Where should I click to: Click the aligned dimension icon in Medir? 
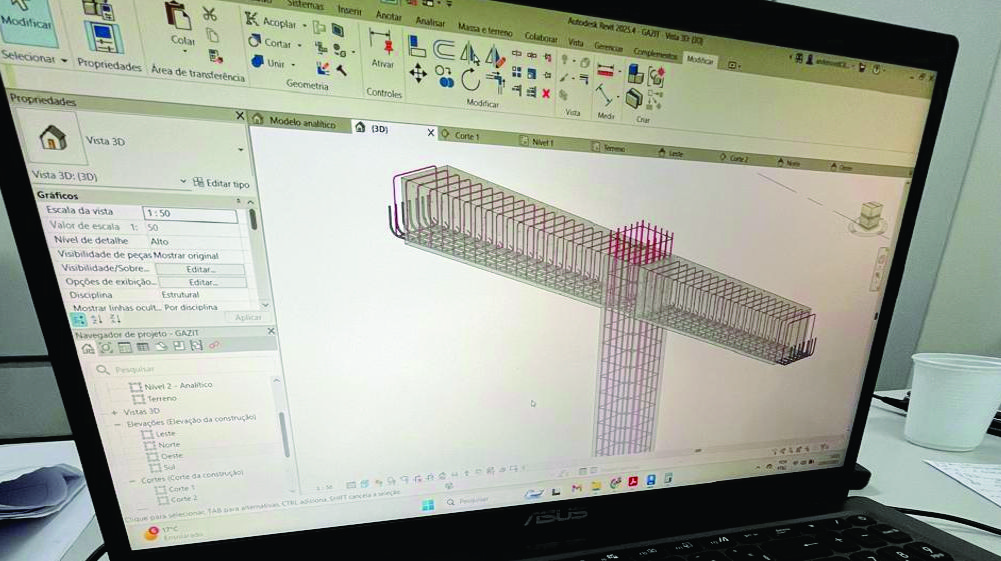(605, 70)
